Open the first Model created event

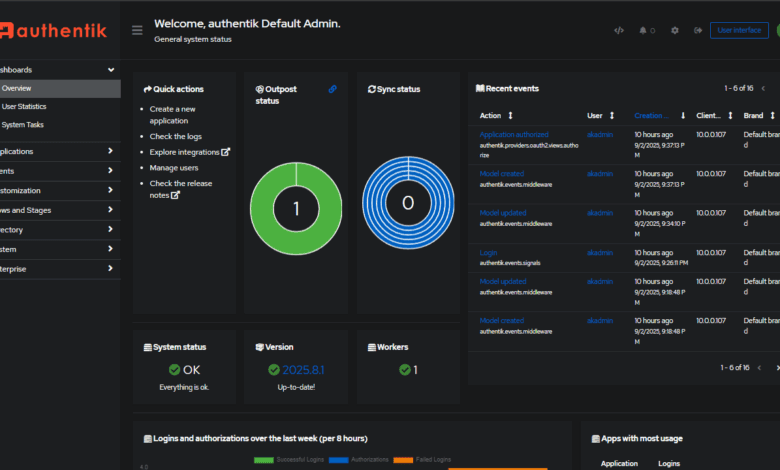501,174
